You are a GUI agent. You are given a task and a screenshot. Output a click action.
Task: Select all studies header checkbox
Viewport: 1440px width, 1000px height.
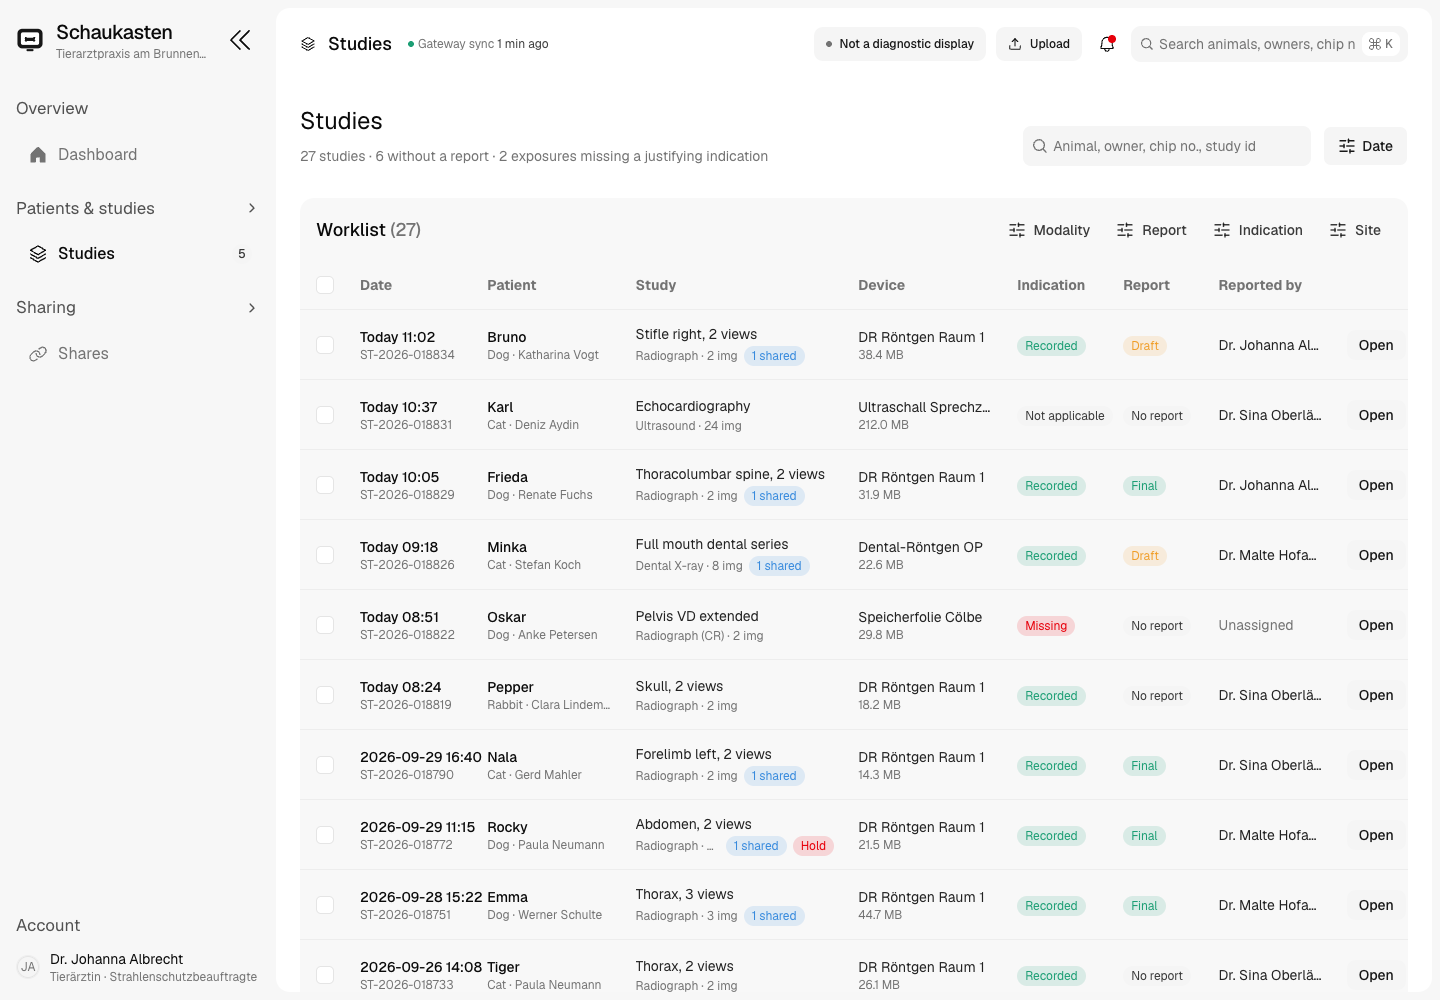tap(325, 285)
